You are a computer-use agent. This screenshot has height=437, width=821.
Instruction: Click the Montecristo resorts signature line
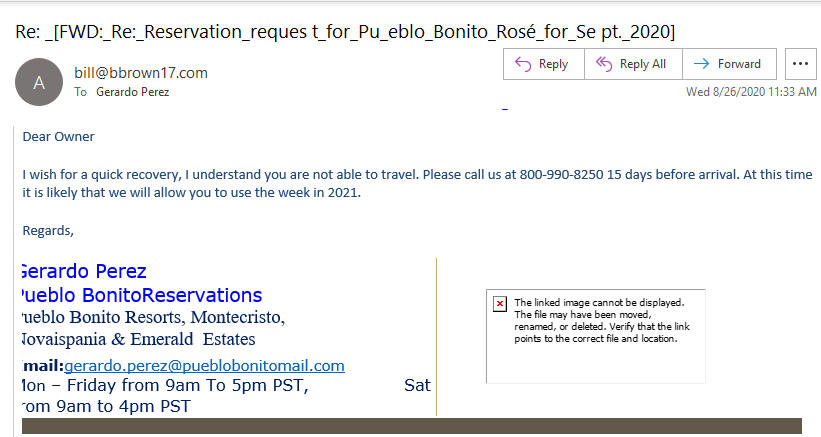coord(153,317)
